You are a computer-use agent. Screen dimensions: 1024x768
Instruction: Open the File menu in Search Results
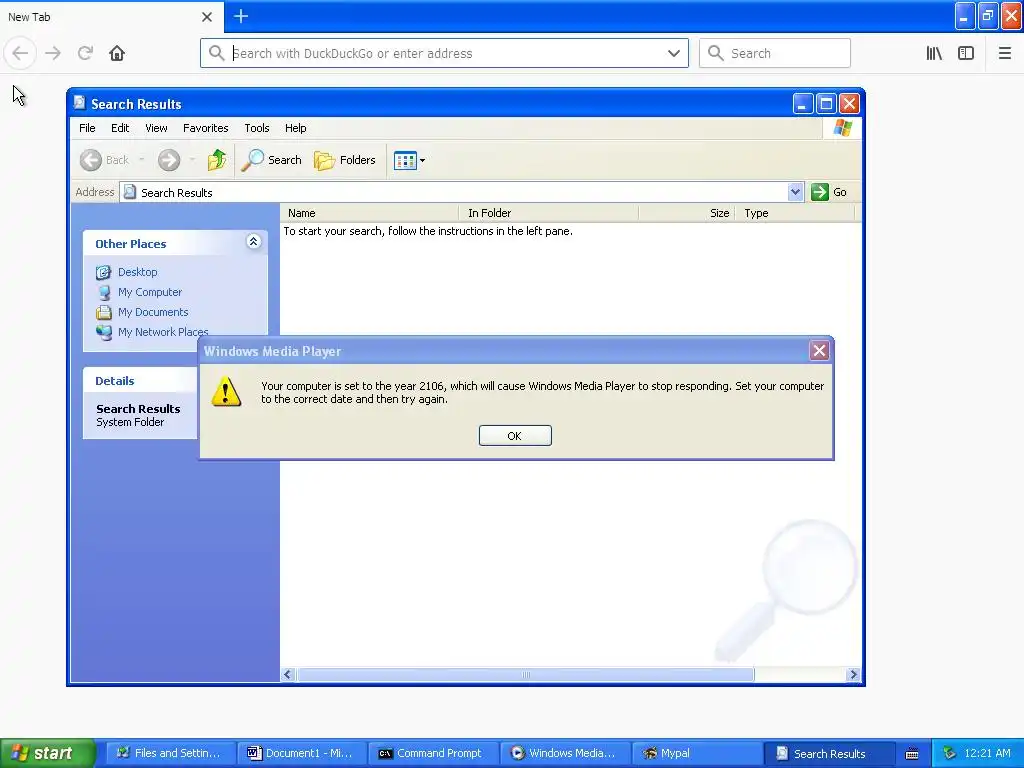click(87, 128)
